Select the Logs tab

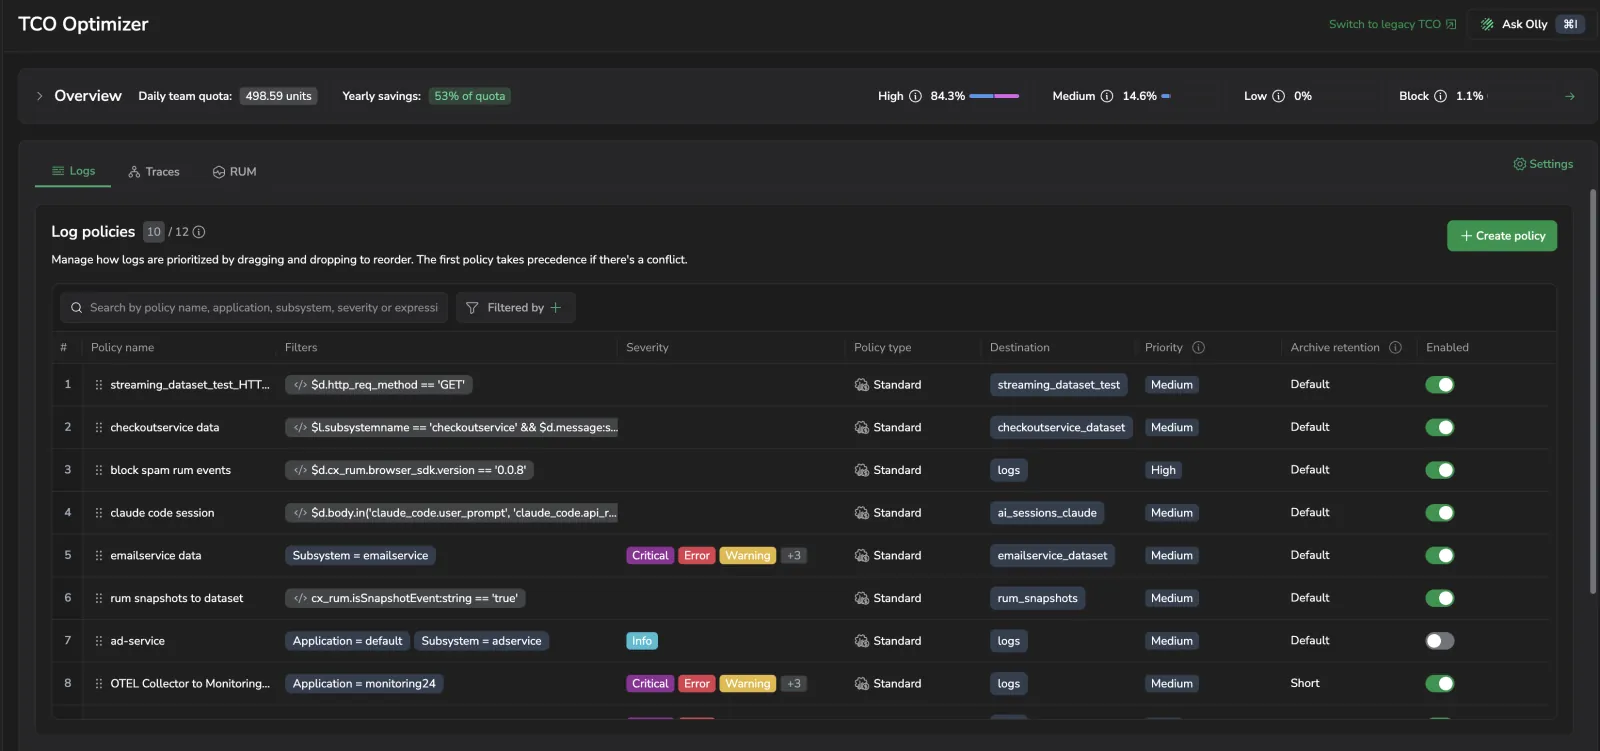coord(73,171)
